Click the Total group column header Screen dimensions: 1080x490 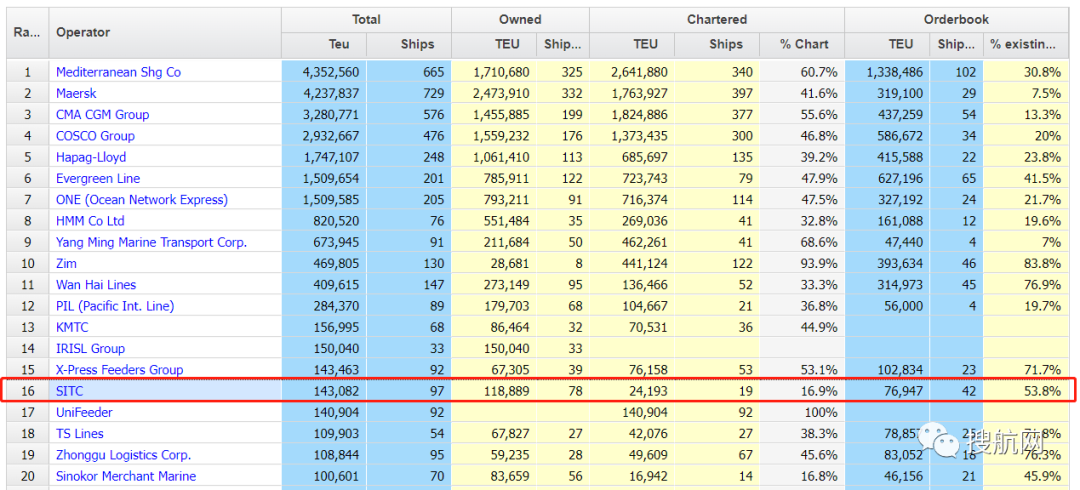(x=366, y=19)
